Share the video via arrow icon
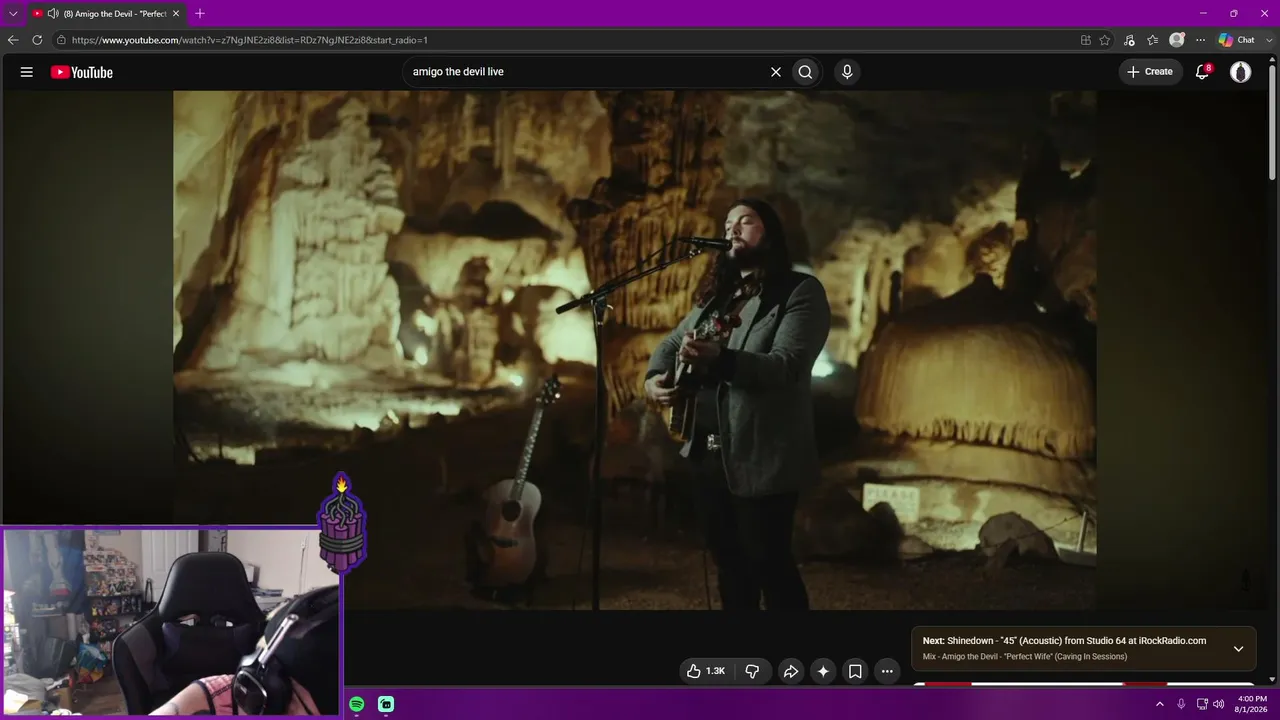The width and height of the screenshot is (1280, 720). point(790,671)
